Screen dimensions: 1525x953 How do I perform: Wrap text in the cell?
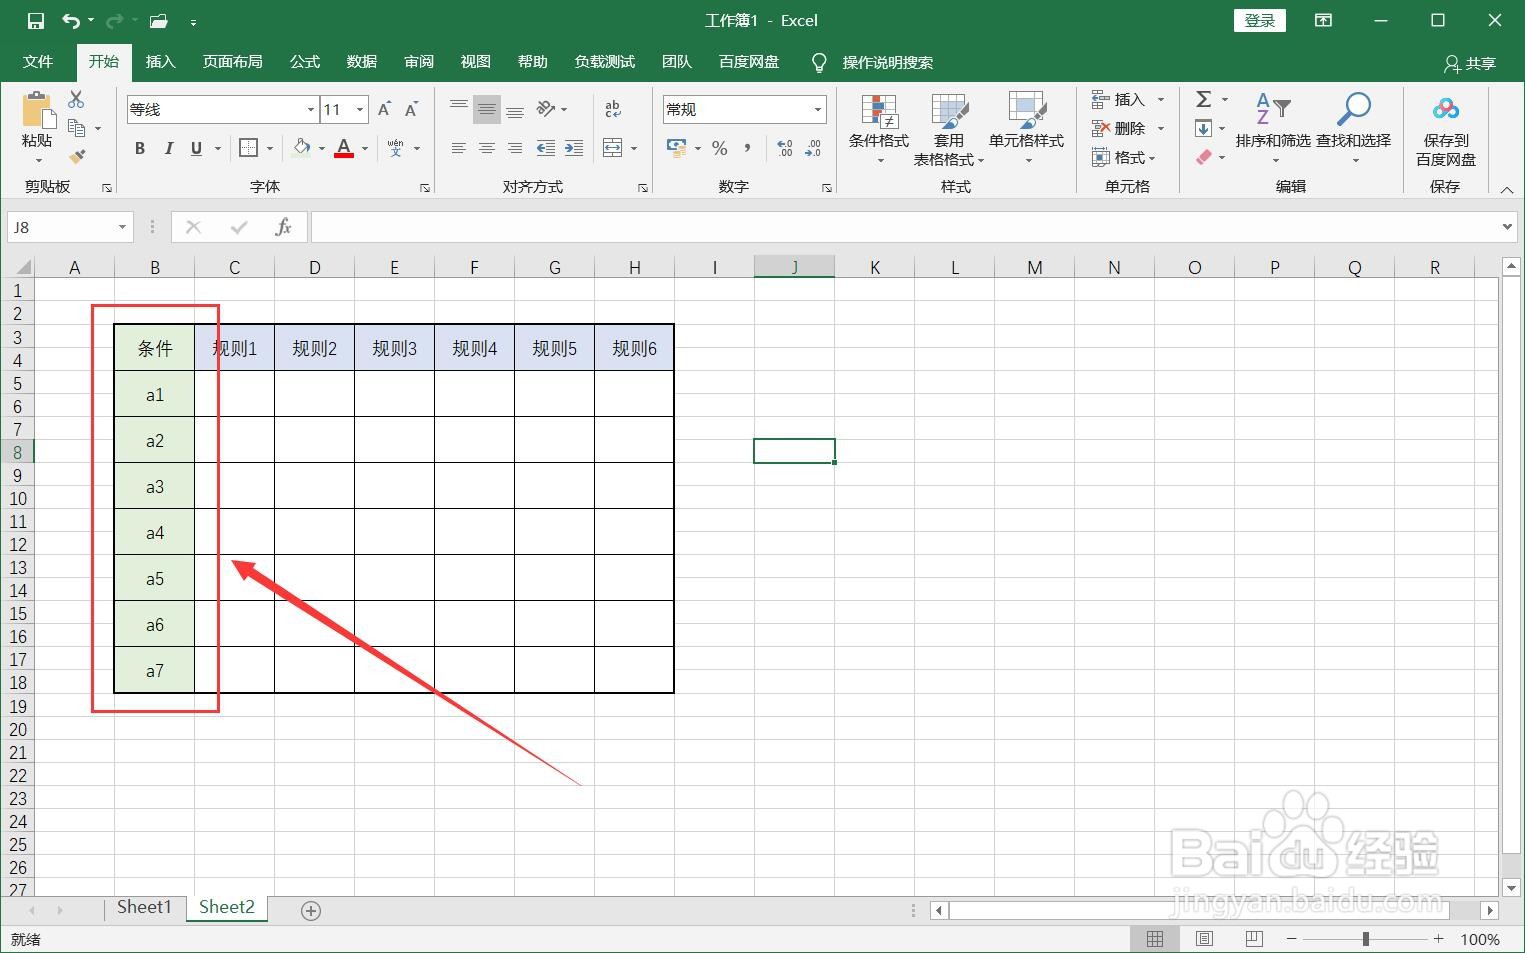(613, 109)
